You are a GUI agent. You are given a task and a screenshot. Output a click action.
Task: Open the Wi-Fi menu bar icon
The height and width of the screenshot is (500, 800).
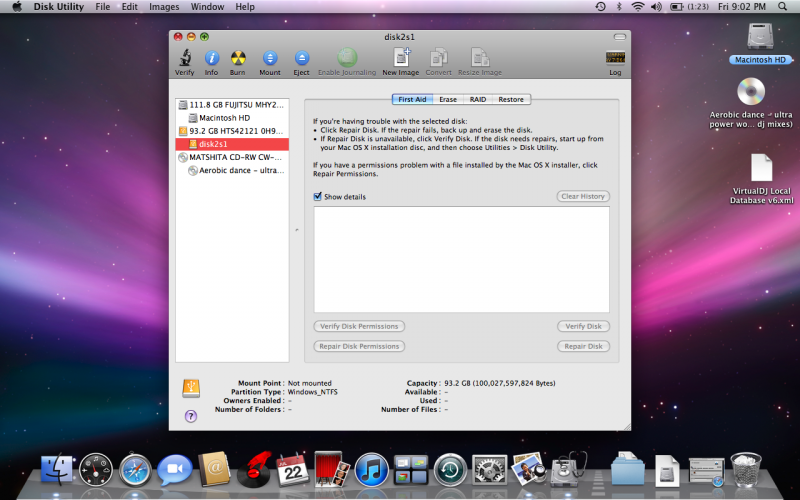pyautogui.click(x=638, y=7)
